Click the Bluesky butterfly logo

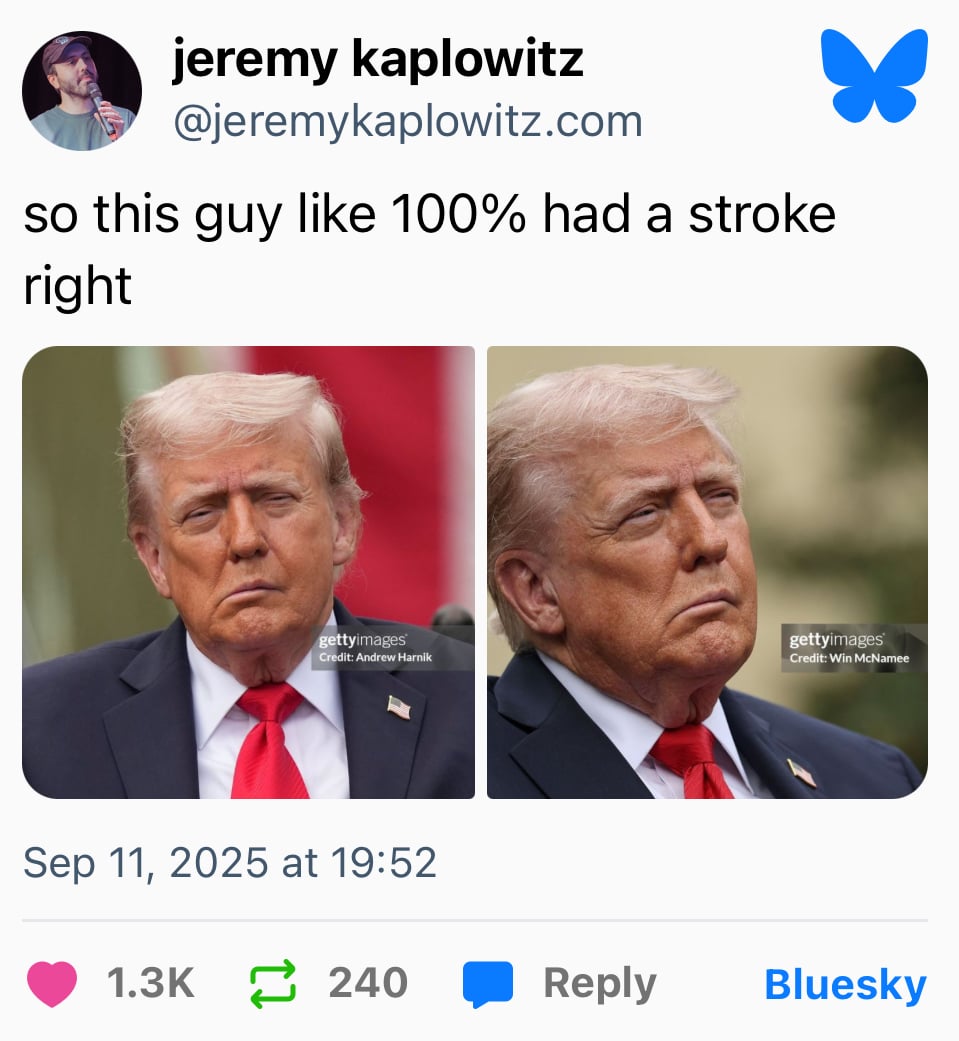[874, 76]
